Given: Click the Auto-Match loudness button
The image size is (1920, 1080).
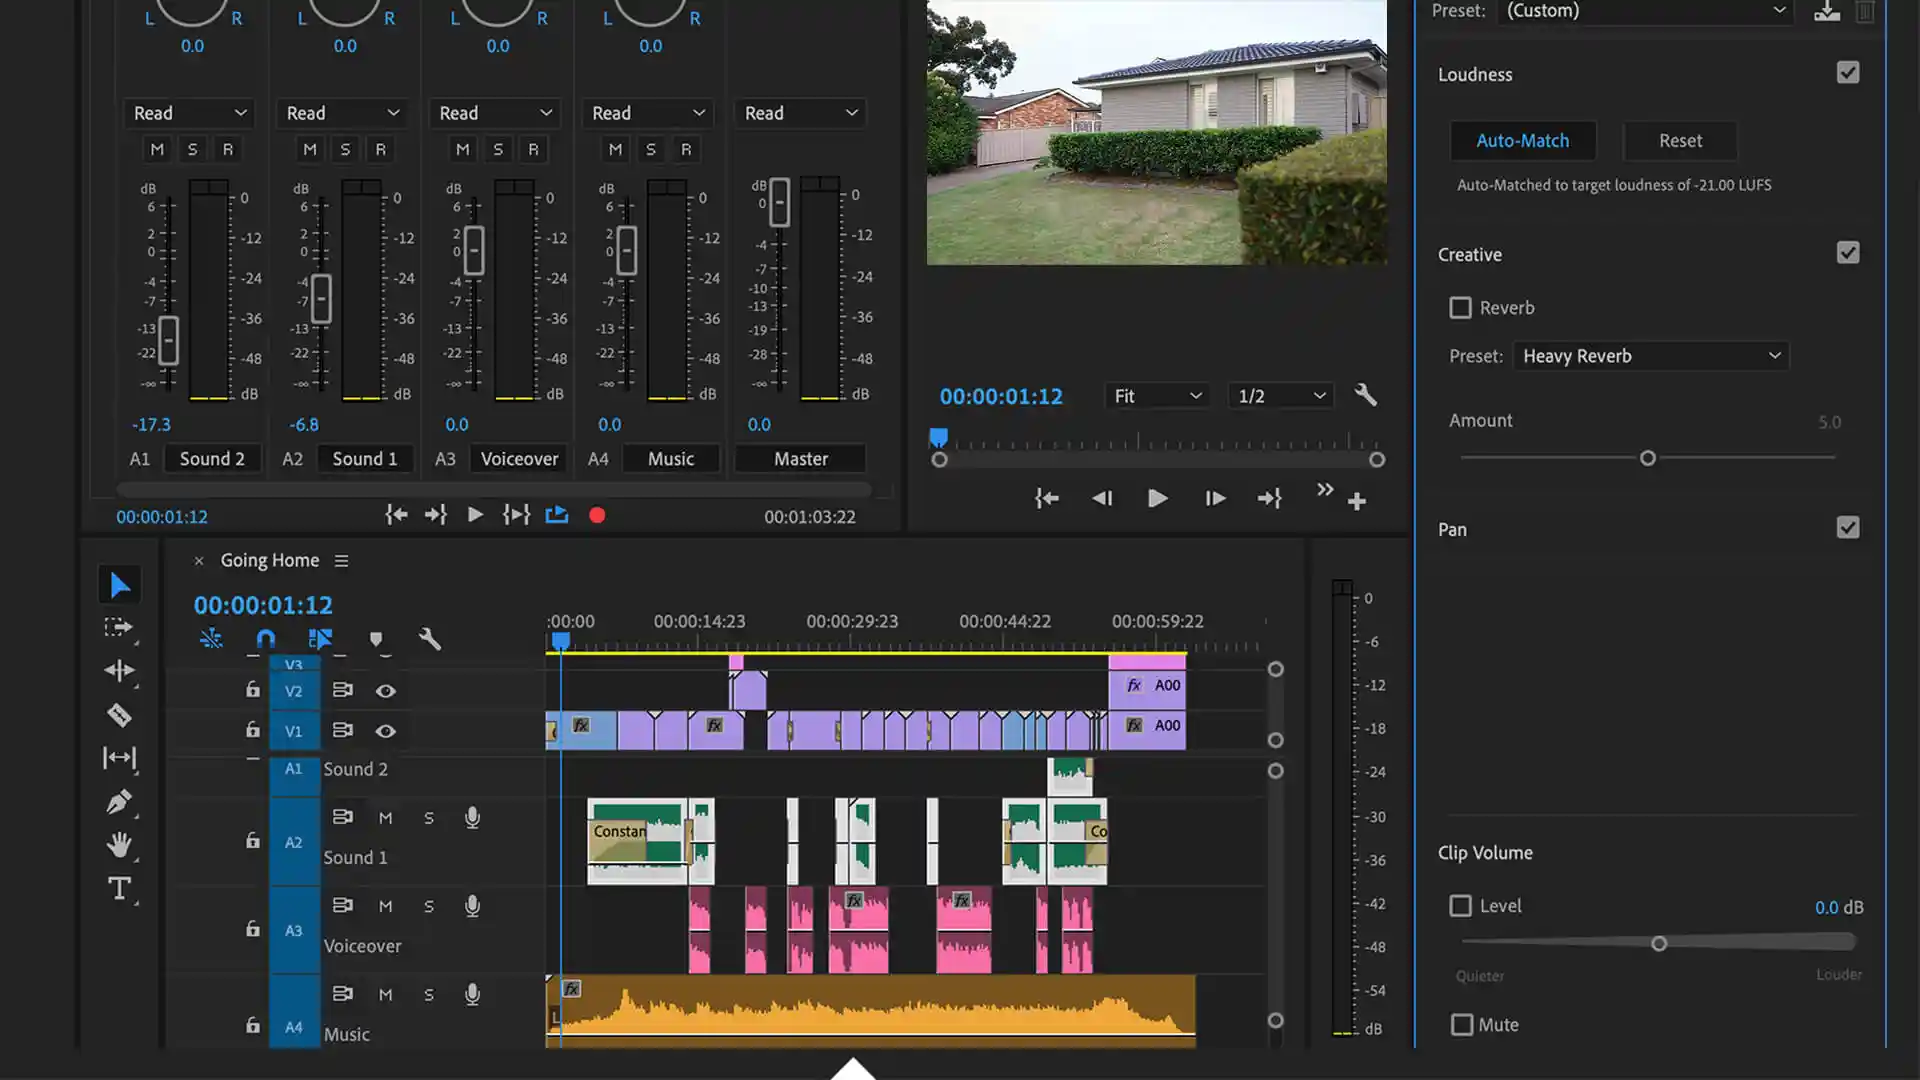Looking at the screenshot, I should coord(1522,141).
